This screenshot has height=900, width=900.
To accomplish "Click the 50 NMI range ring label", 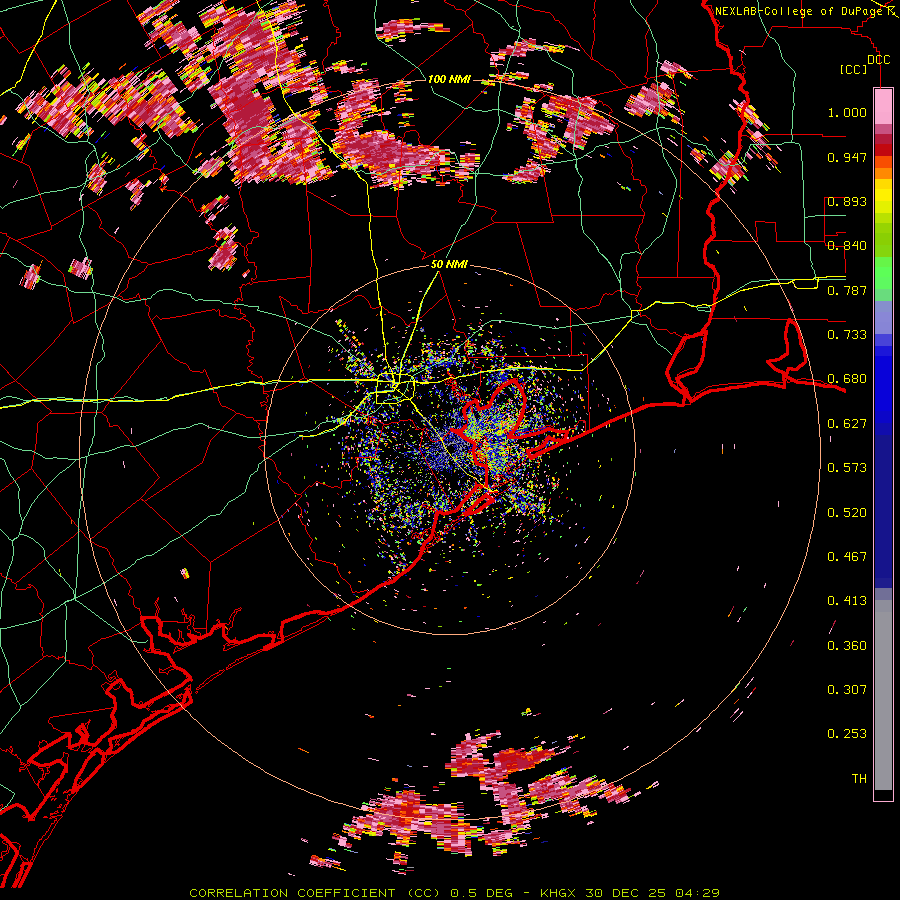I will [449, 265].
